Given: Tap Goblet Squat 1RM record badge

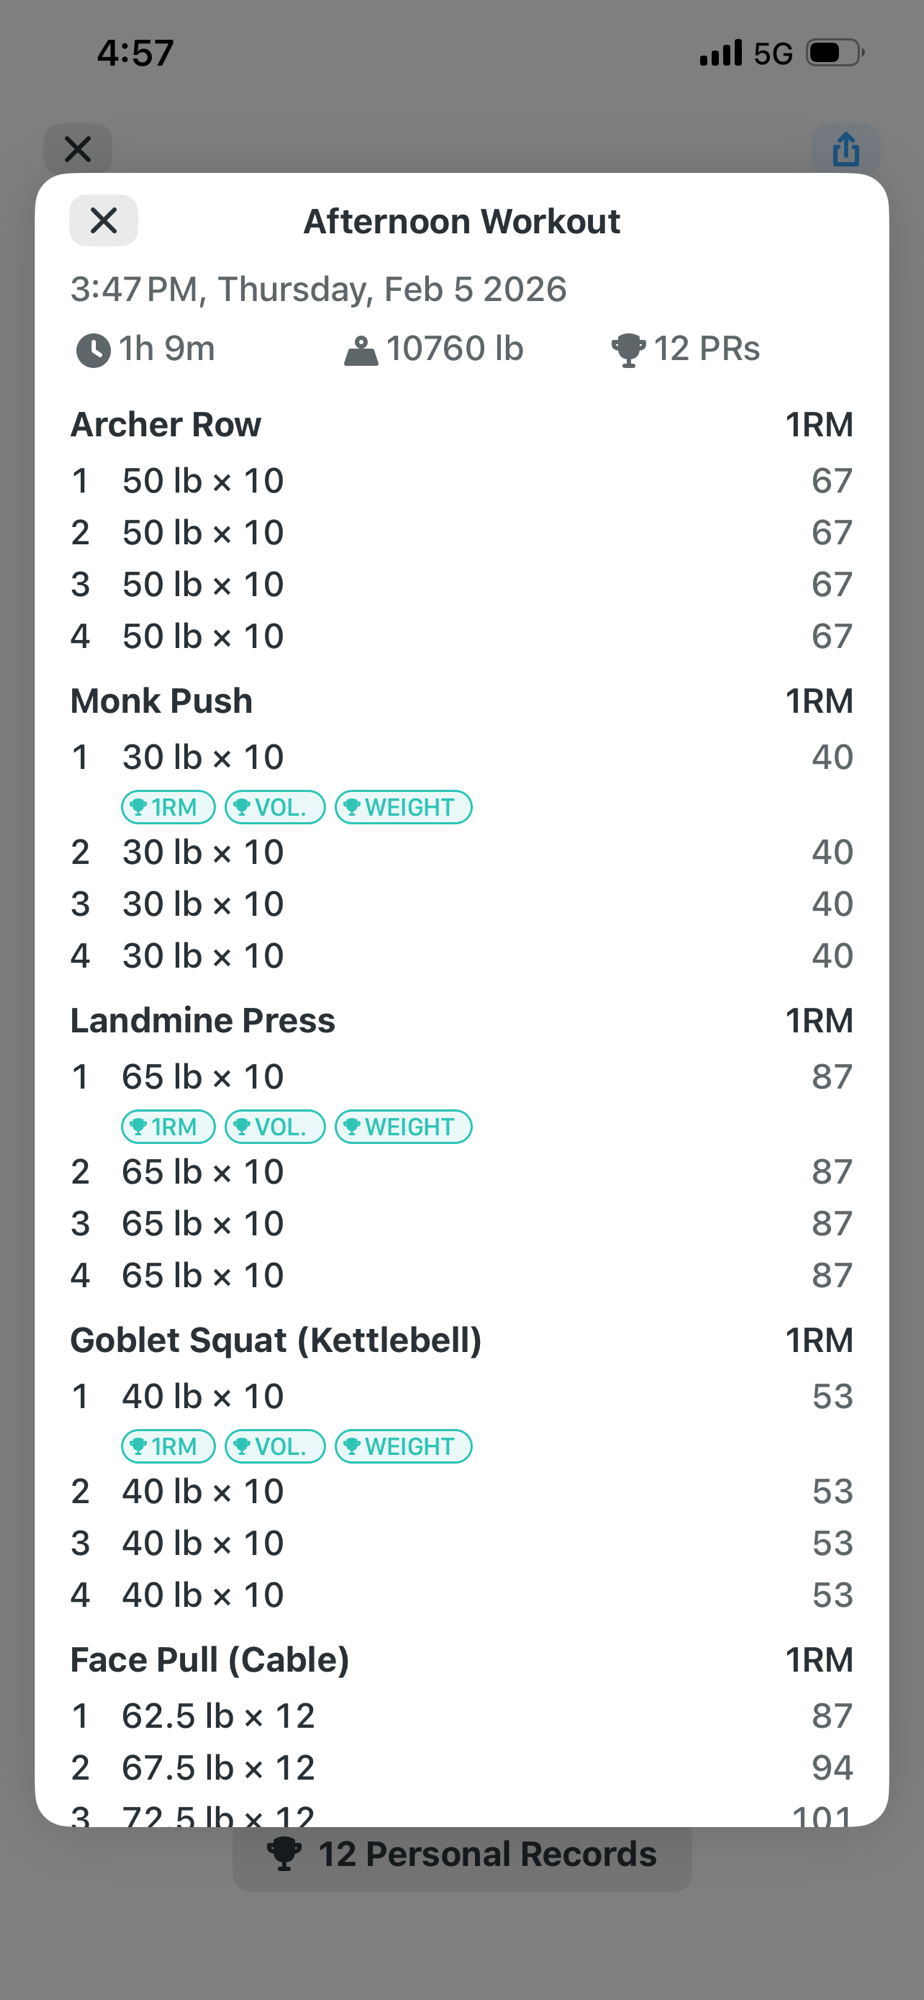Looking at the screenshot, I should coord(168,1446).
